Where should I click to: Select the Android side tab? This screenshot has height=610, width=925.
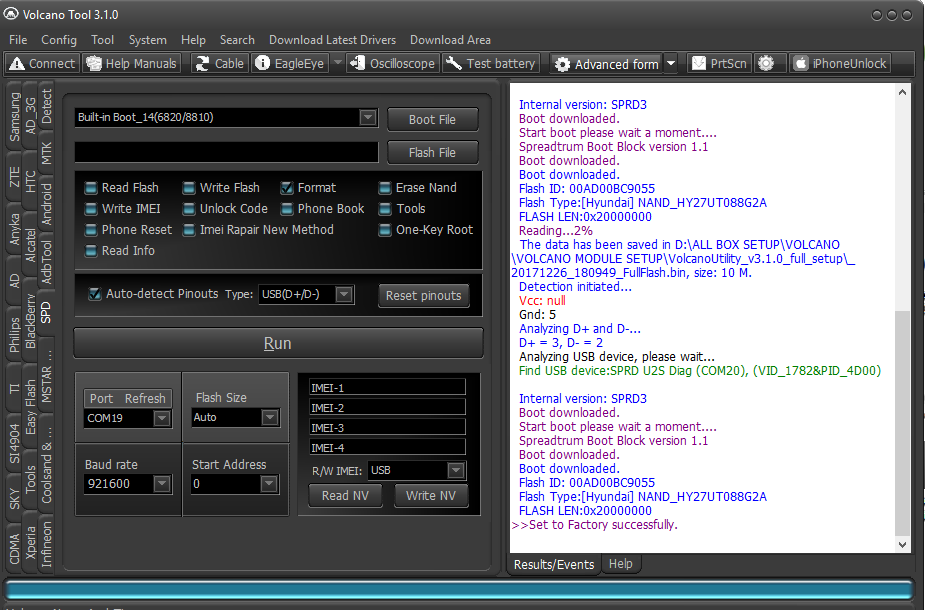click(x=46, y=204)
